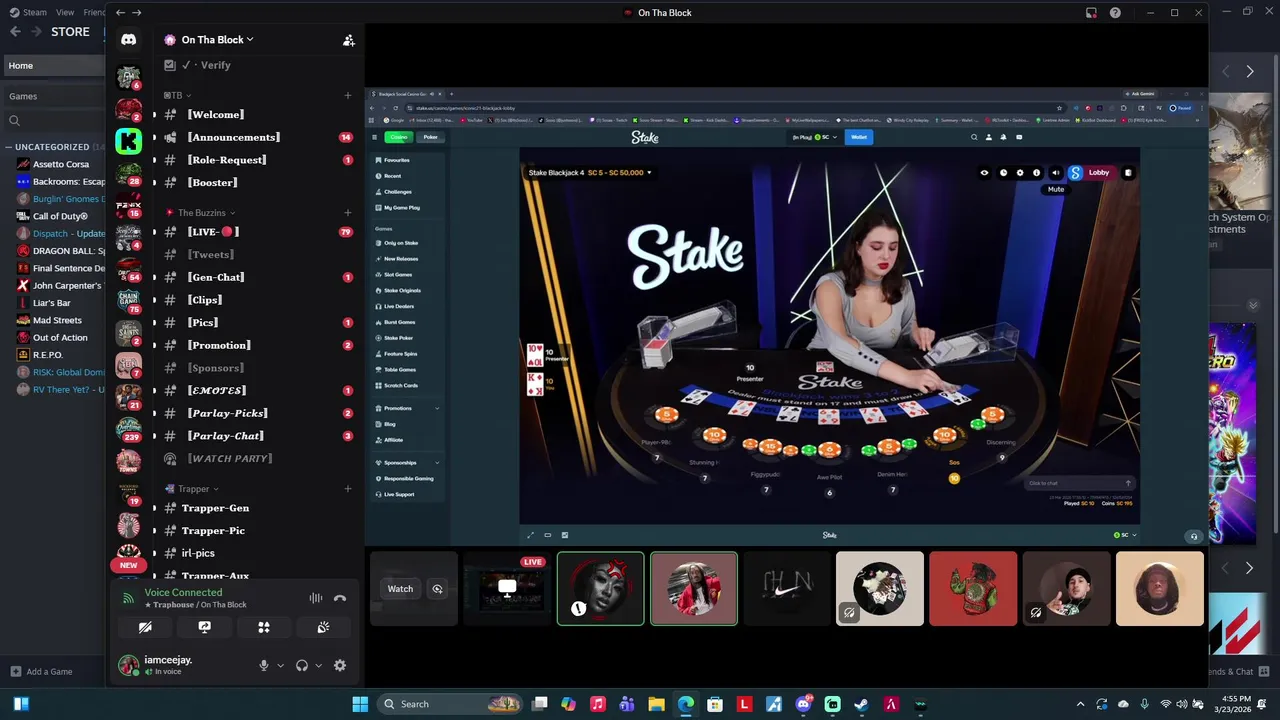Deafen headphones in Discord user panel
Screen dimensions: 1280x720
click(x=301, y=665)
